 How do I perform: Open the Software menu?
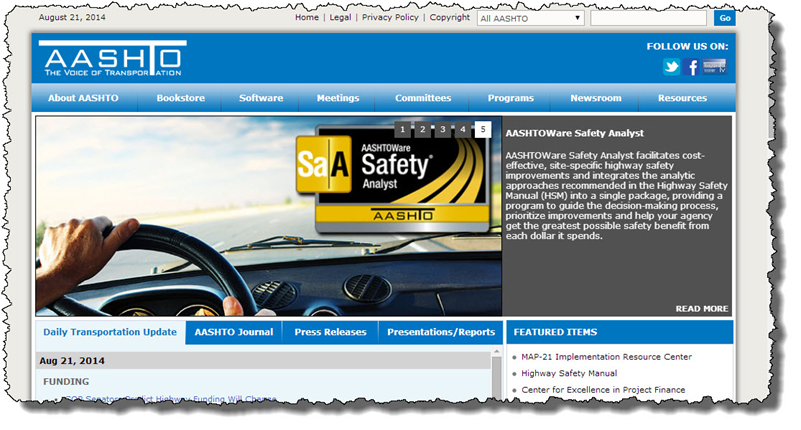(x=261, y=98)
